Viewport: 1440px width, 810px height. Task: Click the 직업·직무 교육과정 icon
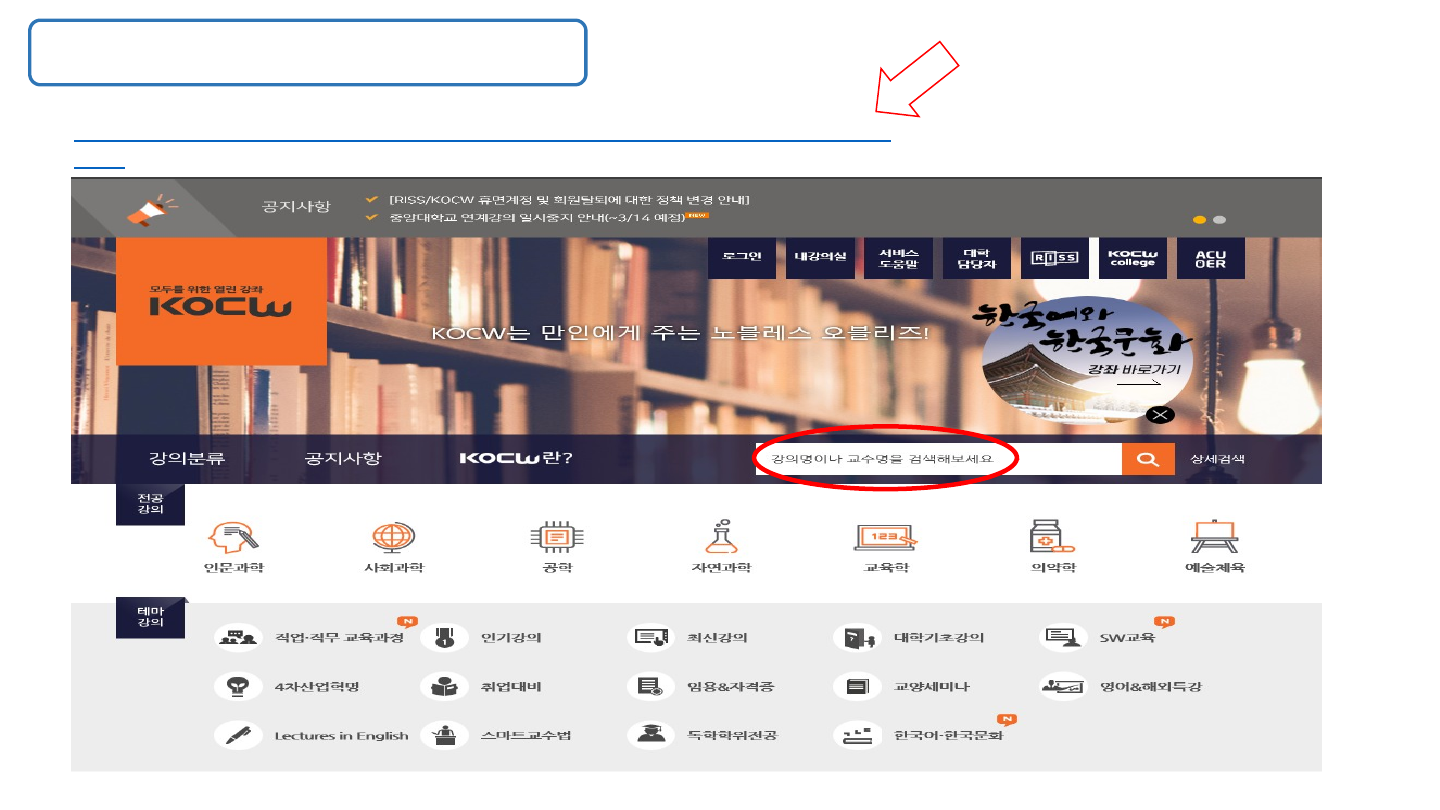[x=238, y=637]
